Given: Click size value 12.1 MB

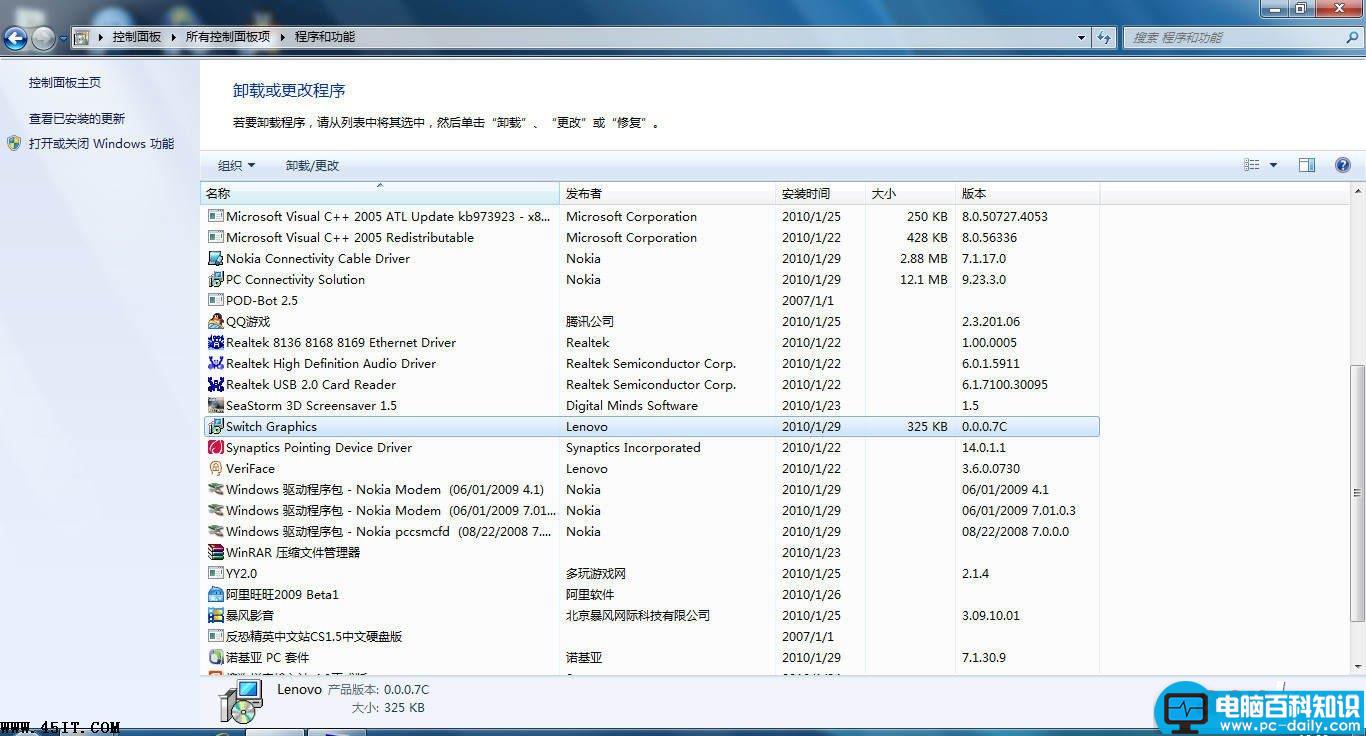Looking at the screenshot, I should 924,279.
